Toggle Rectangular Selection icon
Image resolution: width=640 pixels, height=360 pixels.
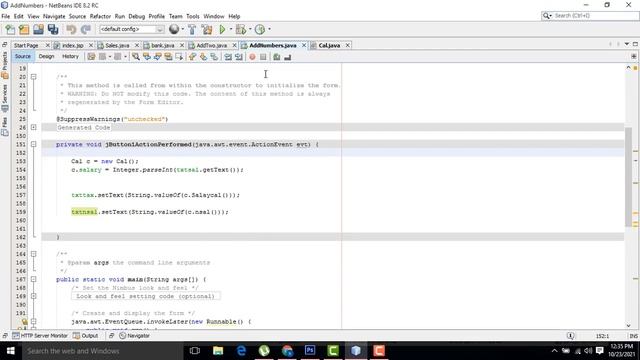(x=179, y=57)
